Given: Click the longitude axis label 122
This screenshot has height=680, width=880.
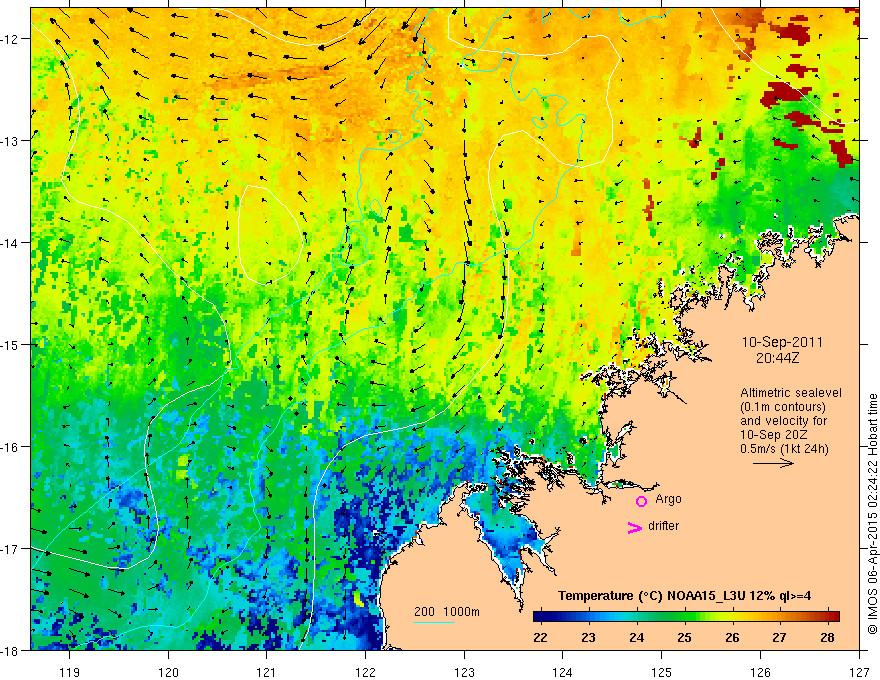Looking at the screenshot, I should tap(365, 672).
